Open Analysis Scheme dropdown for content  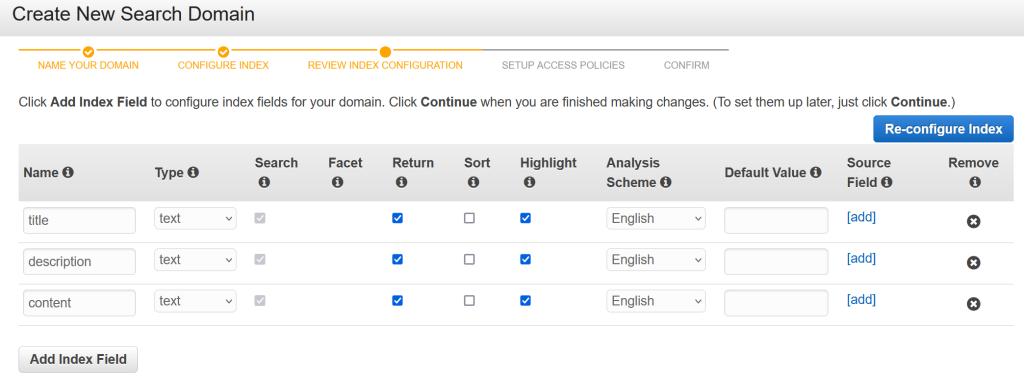[x=656, y=301]
